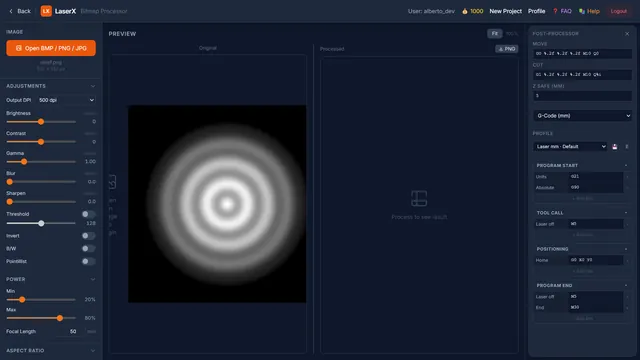Add a line under Positioning

pyautogui.click(x=582, y=271)
